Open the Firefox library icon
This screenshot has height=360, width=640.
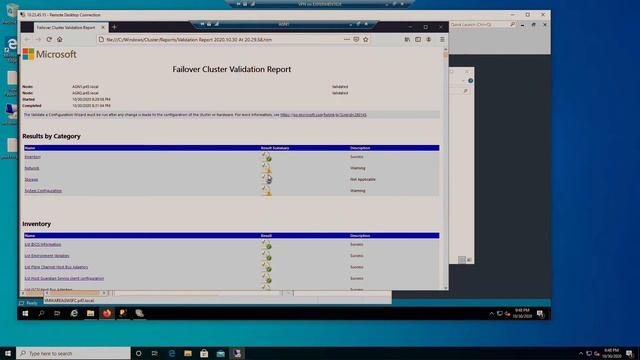pos(407,40)
